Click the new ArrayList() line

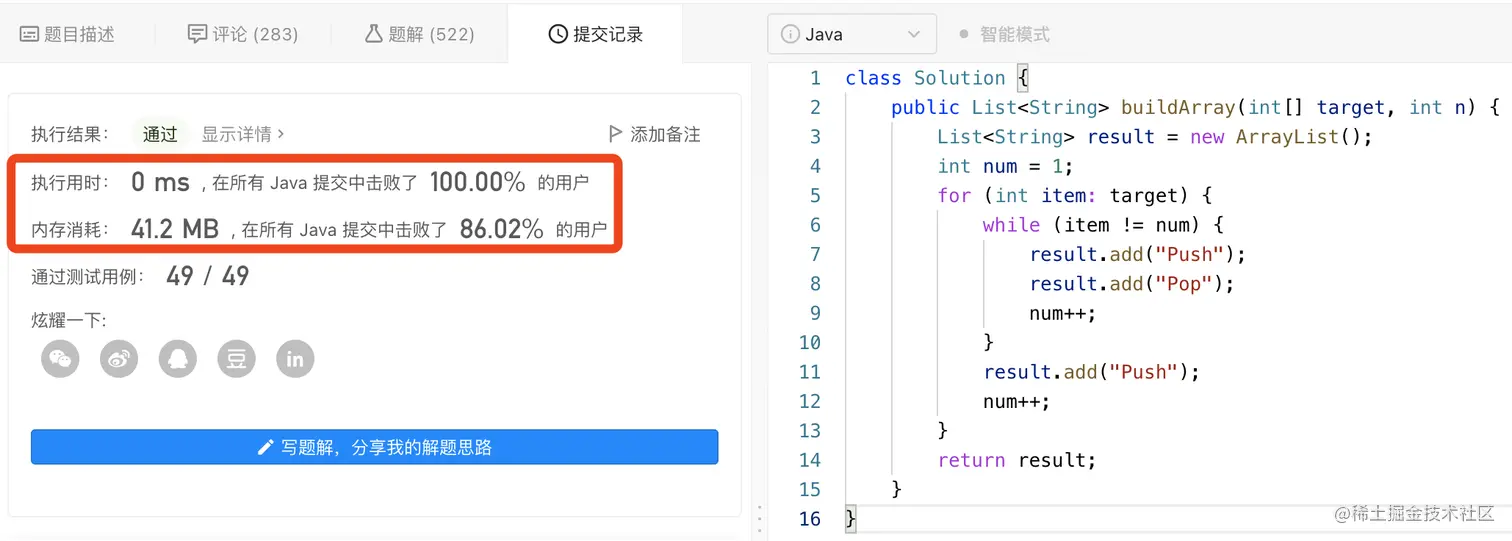pyautogui.click(x=1155, y=136)
